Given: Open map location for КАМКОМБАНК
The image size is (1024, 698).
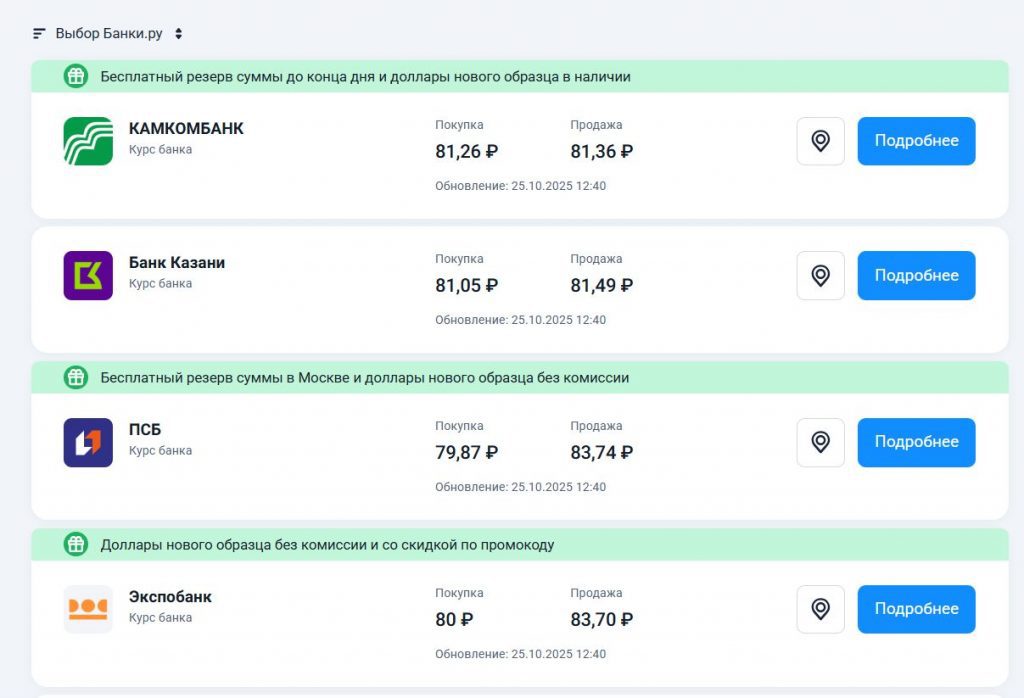Looking at the screenshot, I should point(820,141).
